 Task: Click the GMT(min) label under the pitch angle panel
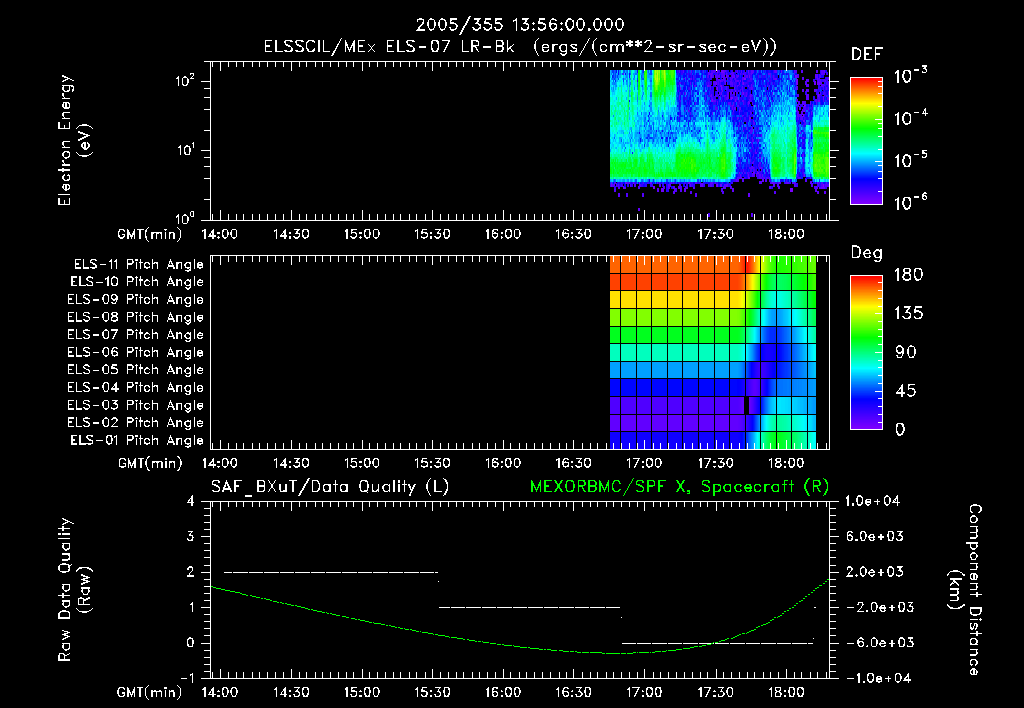point(150,464)
